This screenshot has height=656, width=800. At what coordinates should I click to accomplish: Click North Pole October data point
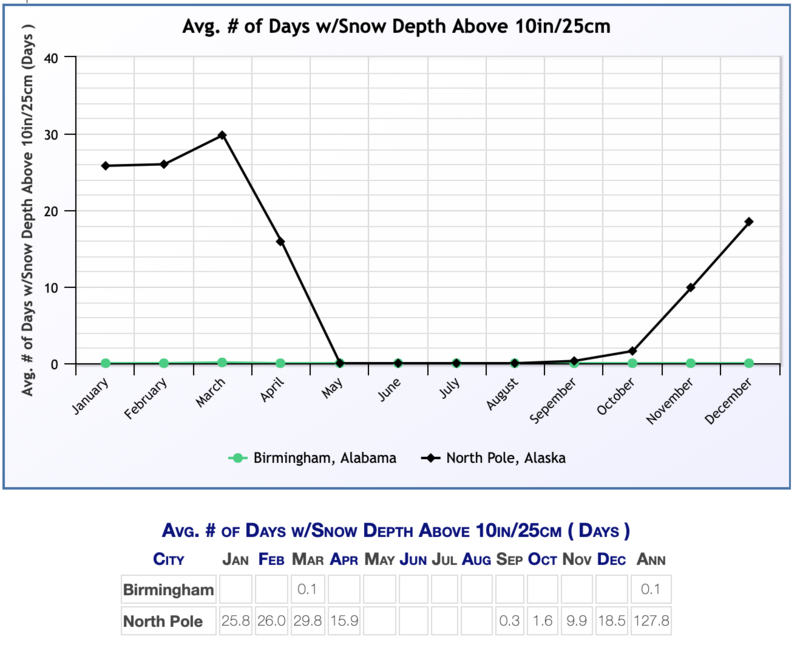coord(633,351)
